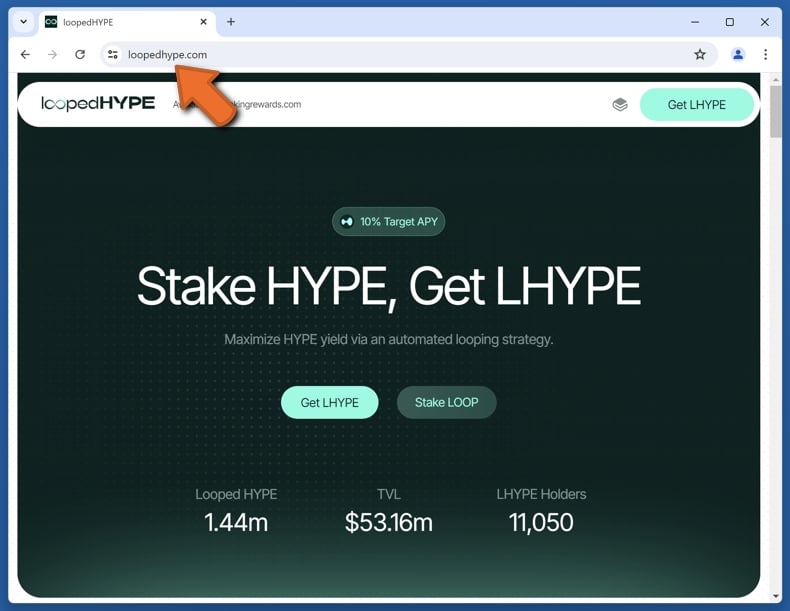Click the 10% Target APY badge

click(388, 222)
